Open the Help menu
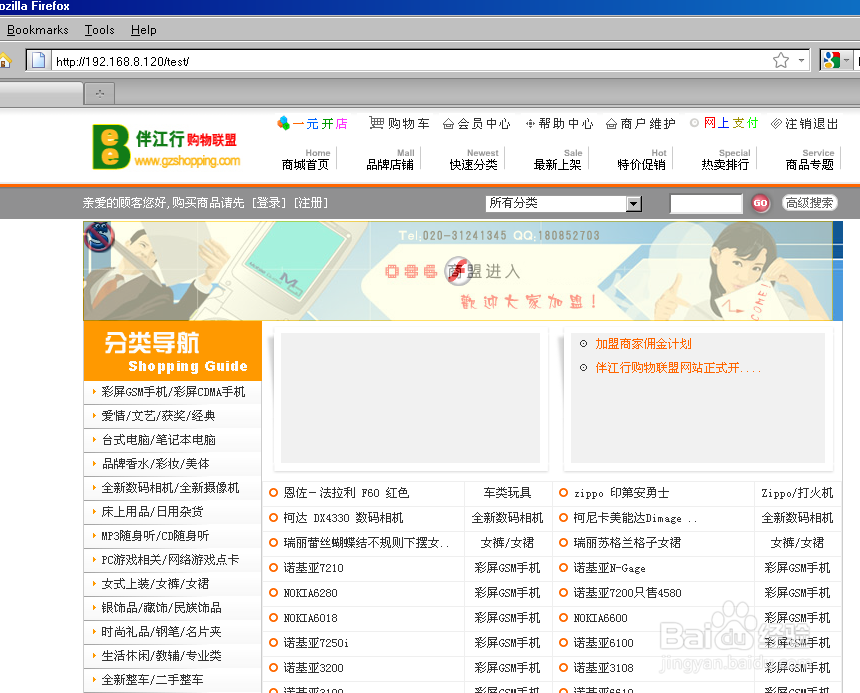 pos(144,30)
